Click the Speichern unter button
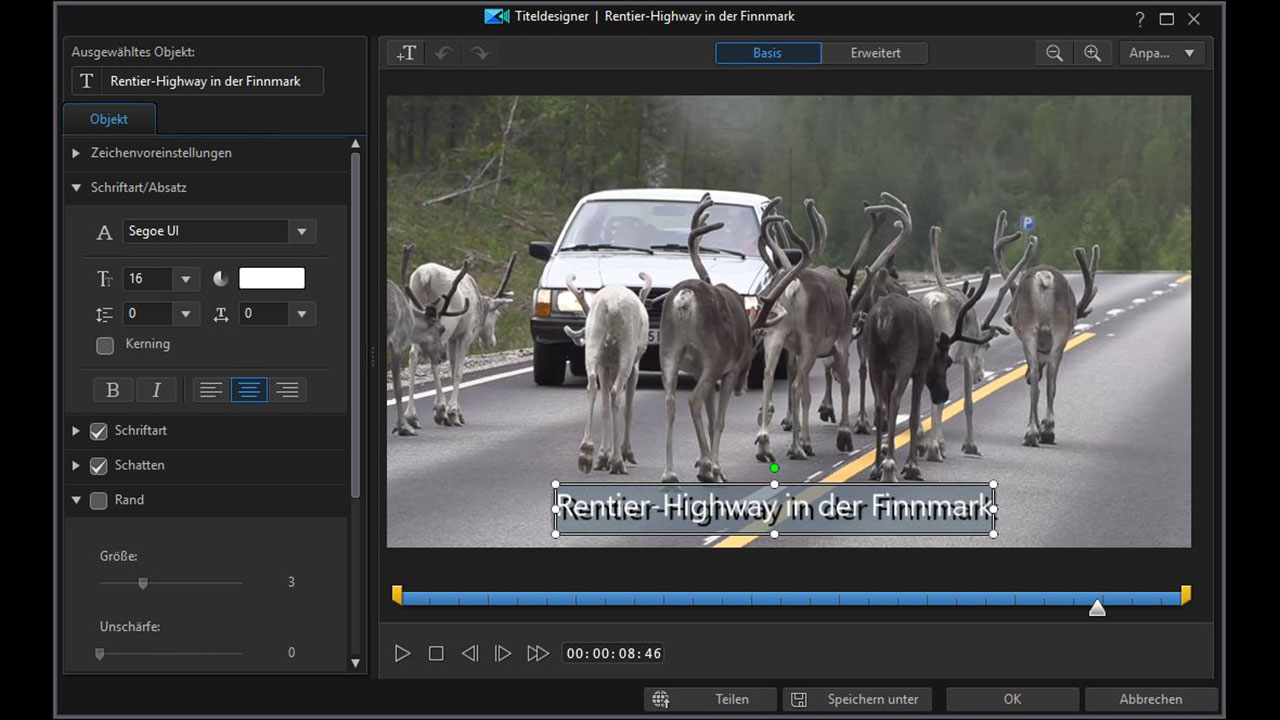This screenshot has height=720, width=1280. tap(857, 699)
